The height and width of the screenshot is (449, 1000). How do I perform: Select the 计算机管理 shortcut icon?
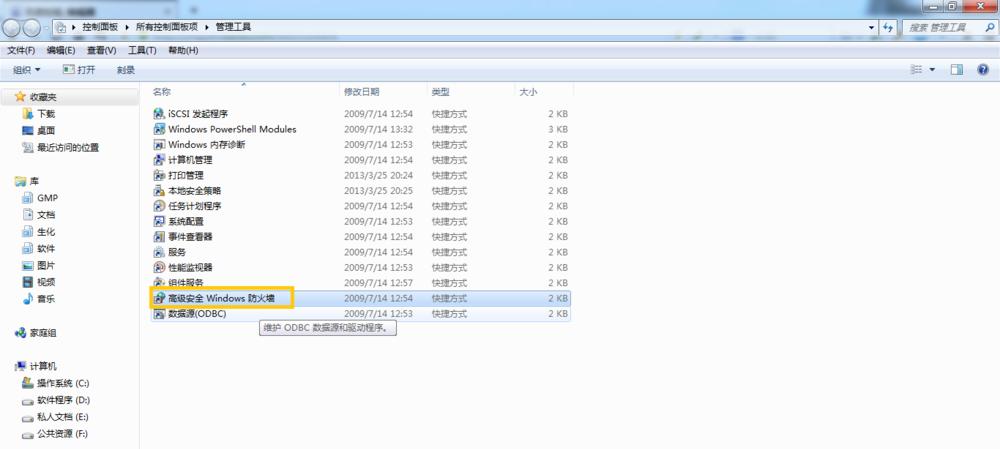coord(159,159)
